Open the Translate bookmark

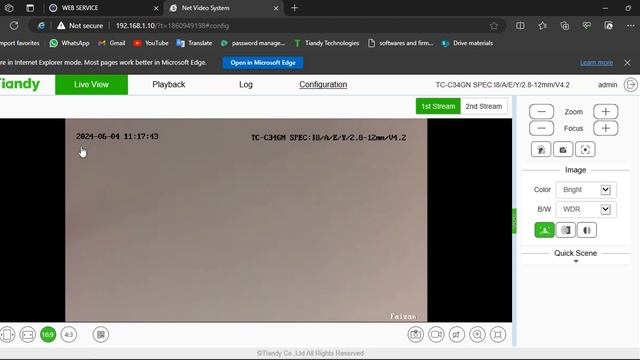194,43
